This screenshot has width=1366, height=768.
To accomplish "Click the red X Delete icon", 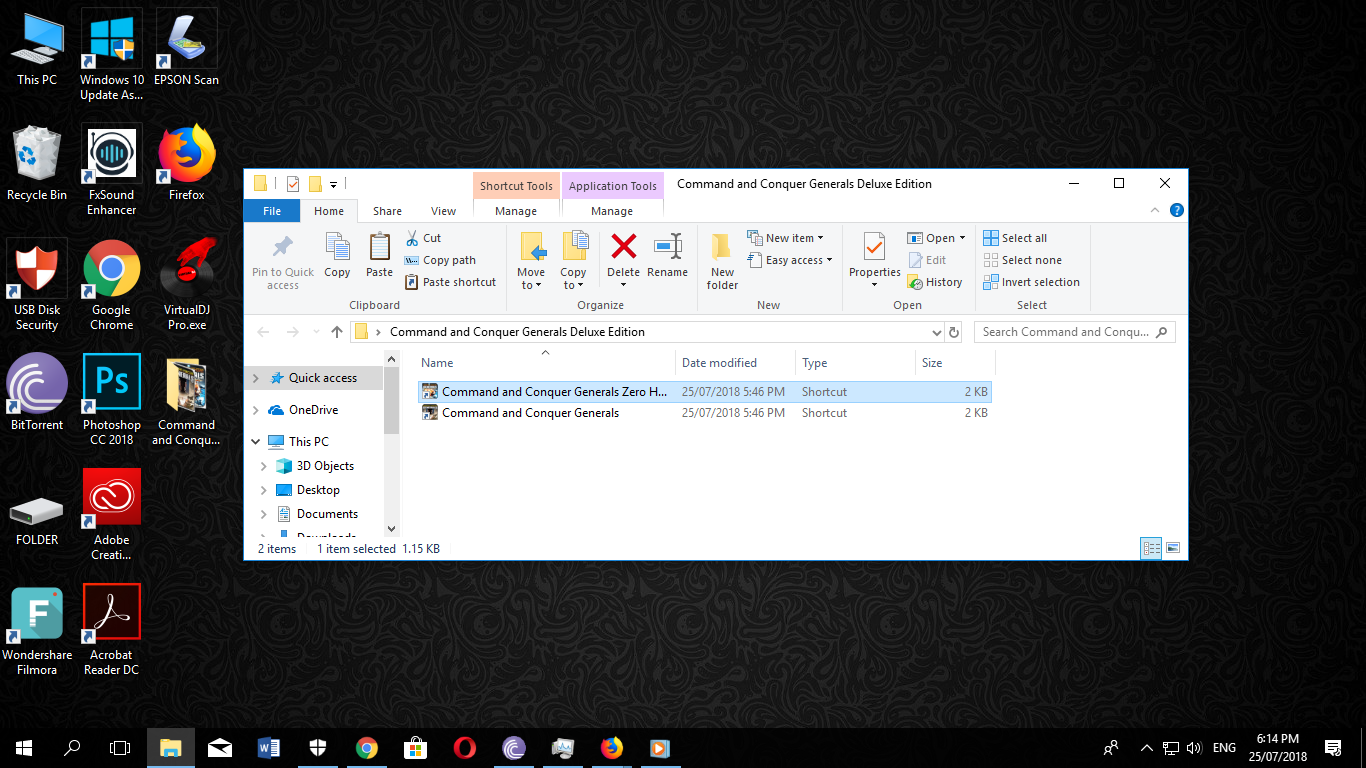I will [x=624, y=246].
